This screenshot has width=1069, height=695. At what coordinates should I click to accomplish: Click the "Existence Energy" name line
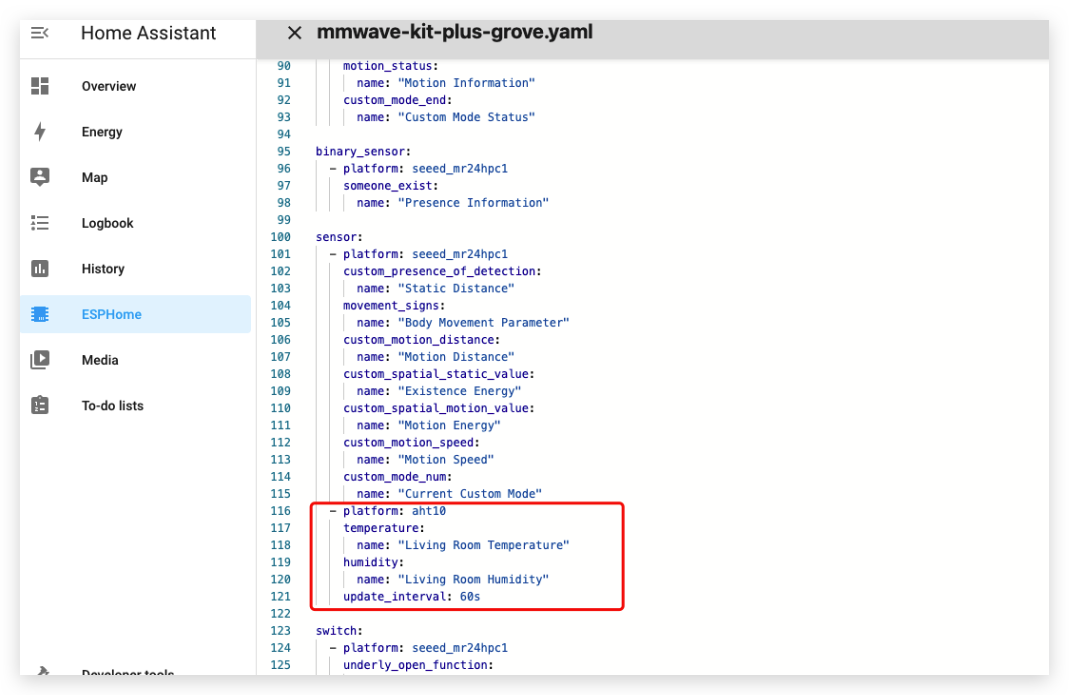[x=439, y=391]
